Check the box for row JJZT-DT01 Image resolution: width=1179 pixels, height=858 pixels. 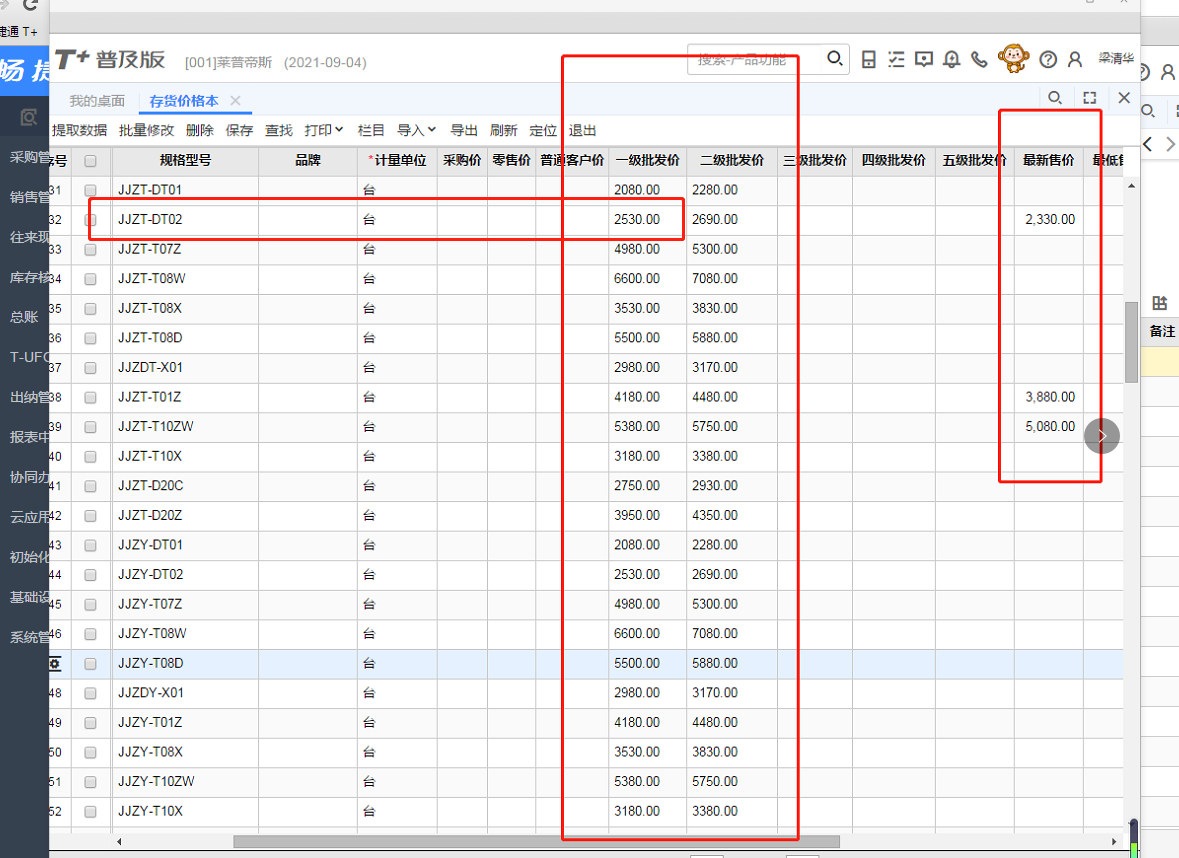coord(90,190)
